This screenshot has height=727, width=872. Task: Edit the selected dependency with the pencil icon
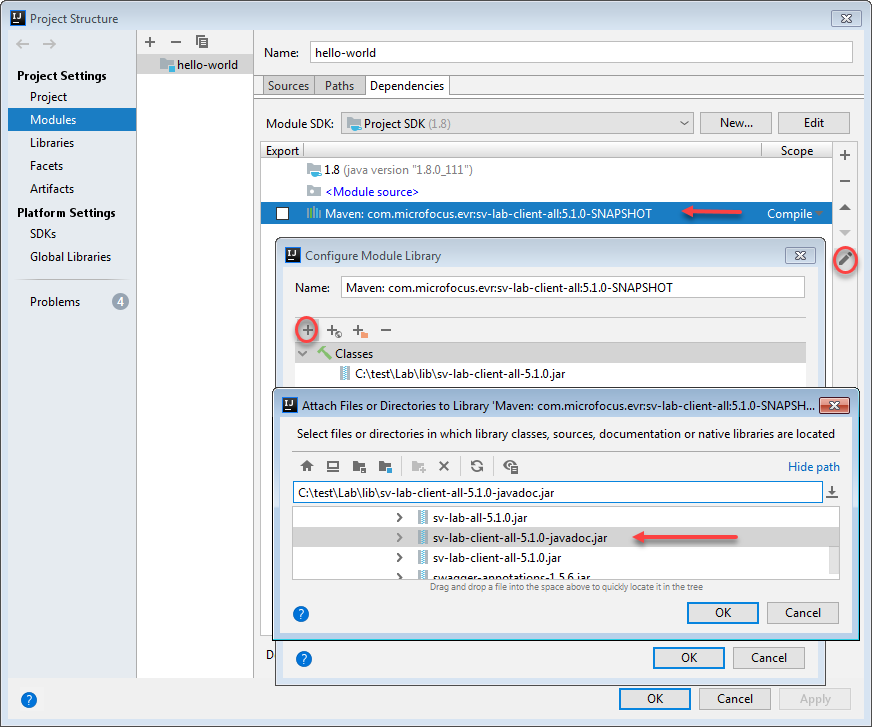[845, 259]
